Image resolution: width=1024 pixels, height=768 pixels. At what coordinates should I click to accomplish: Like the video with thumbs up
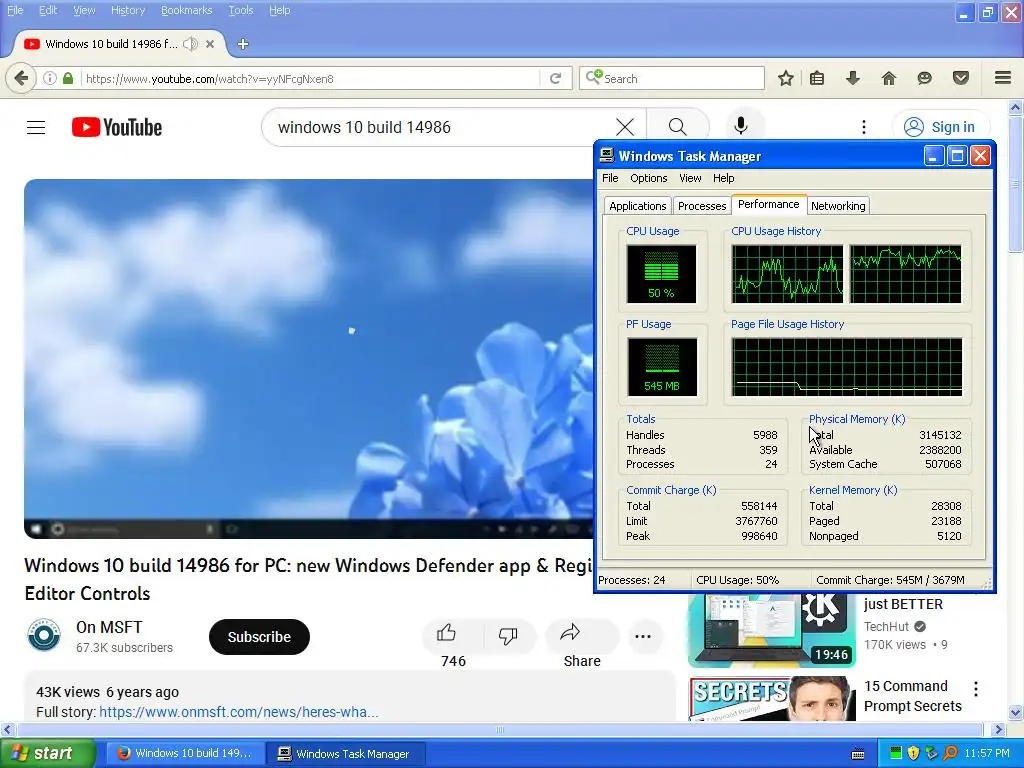click(447, 633)
